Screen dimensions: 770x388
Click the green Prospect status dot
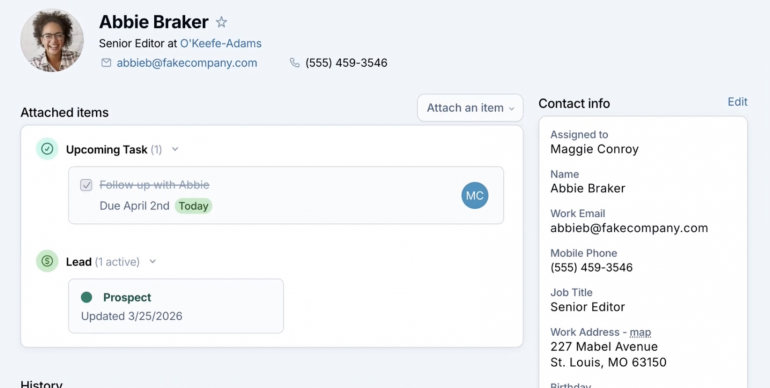pos(86,297)
